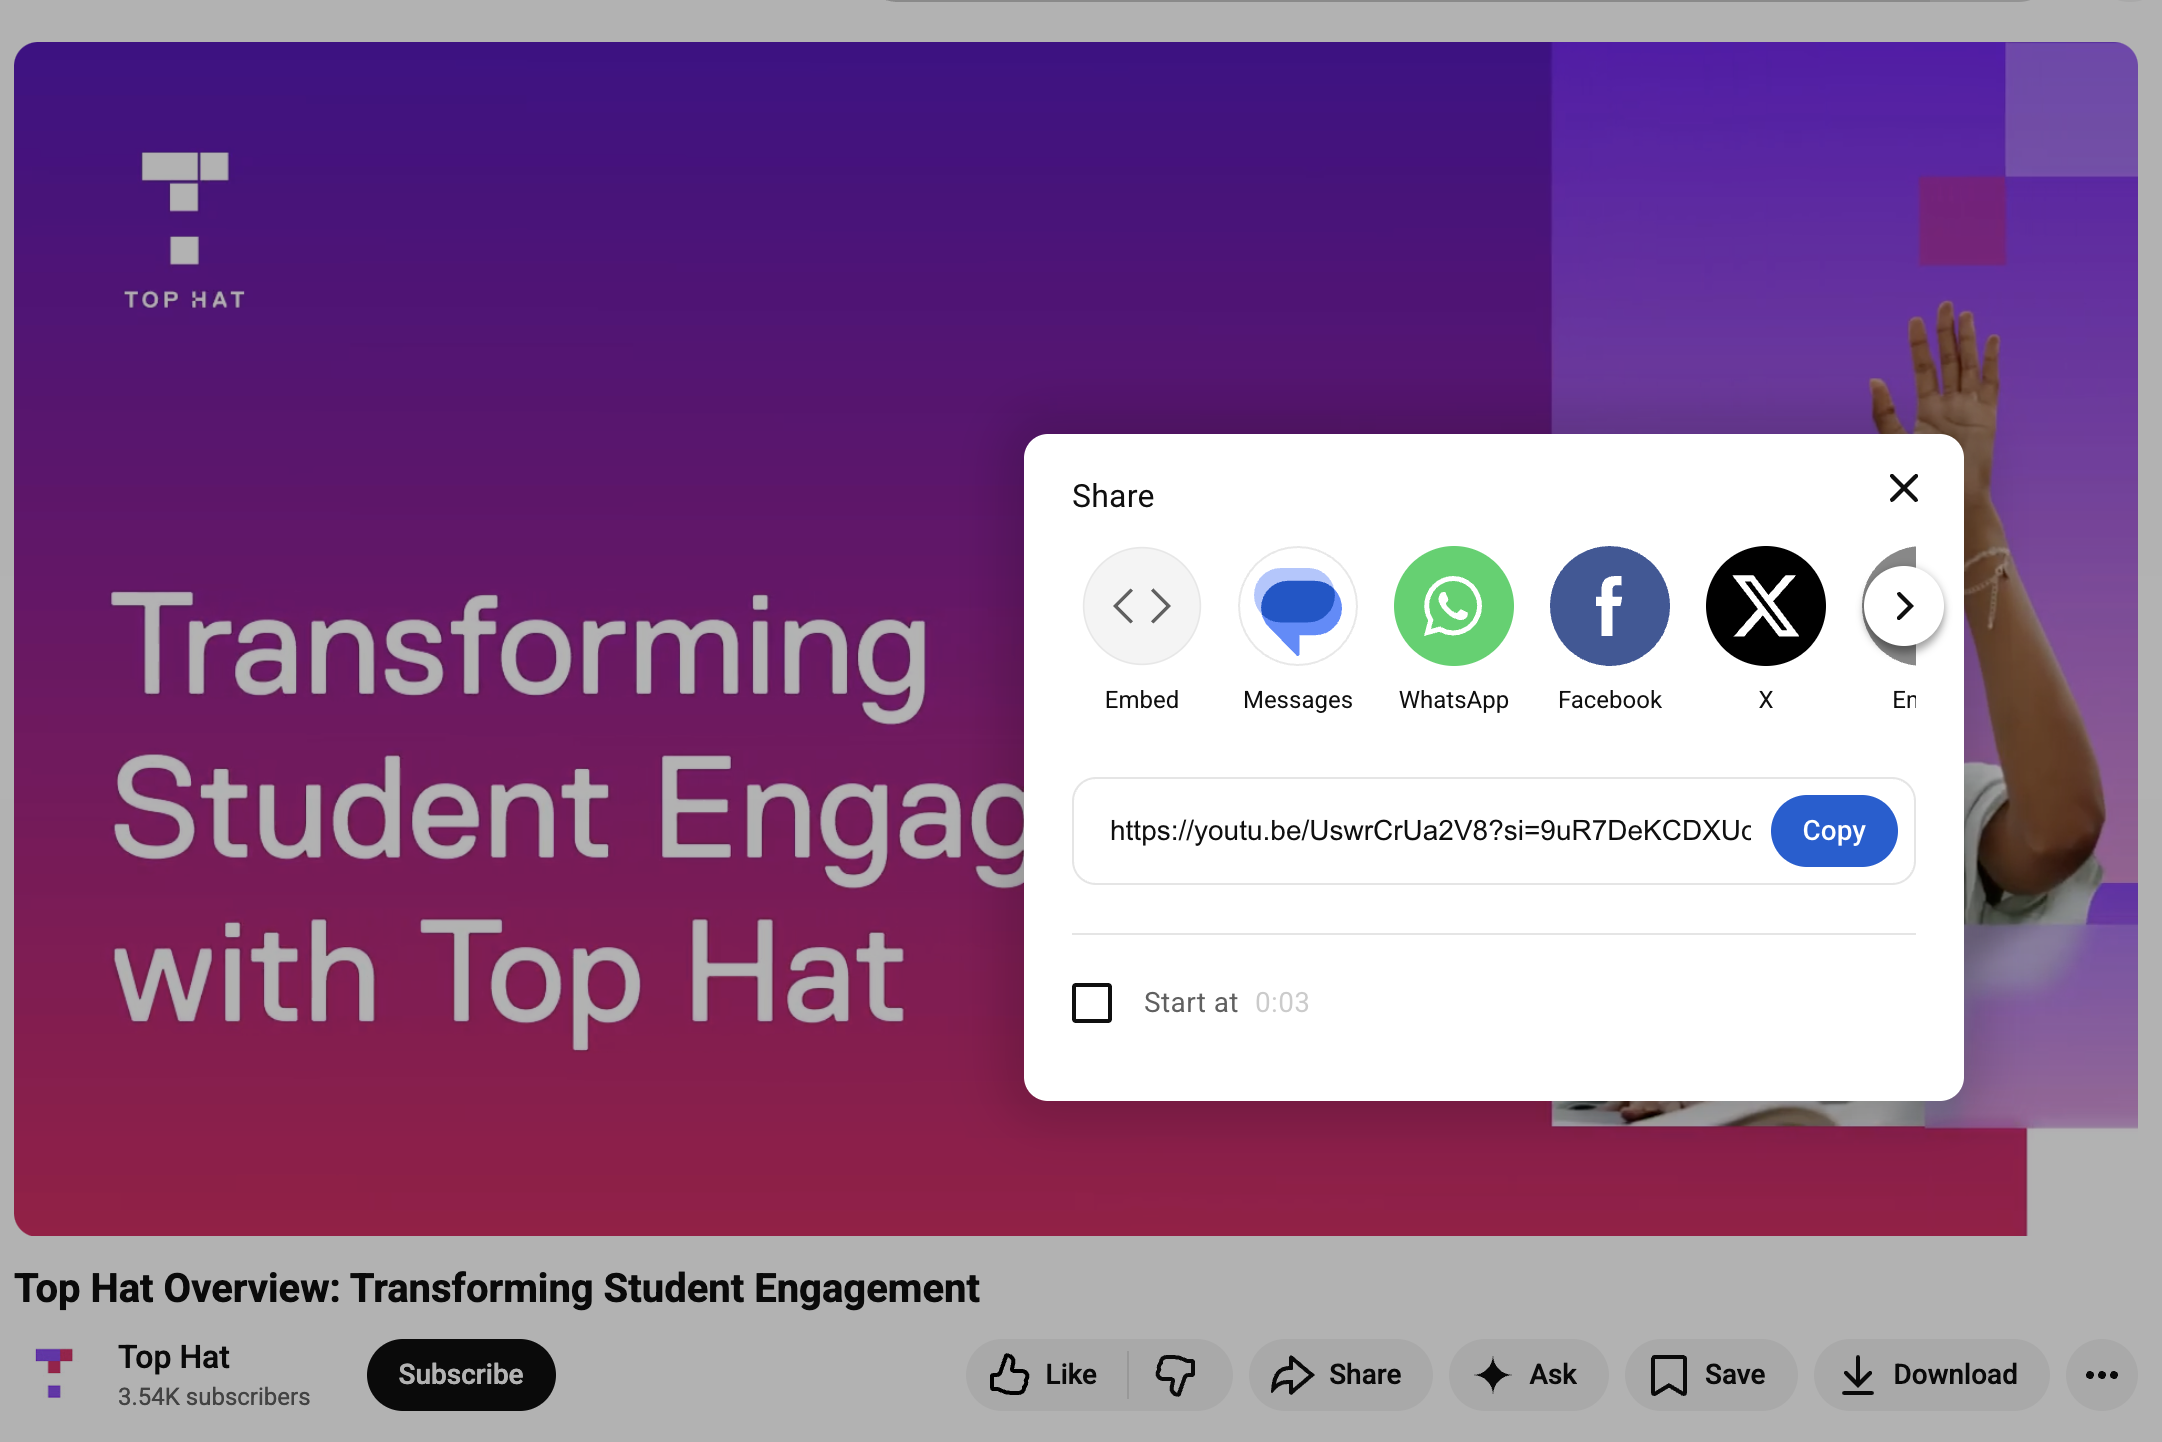Screen dimensions: 2162x1442
Task: Share the video on X
Action: [x=1765, y=606]
